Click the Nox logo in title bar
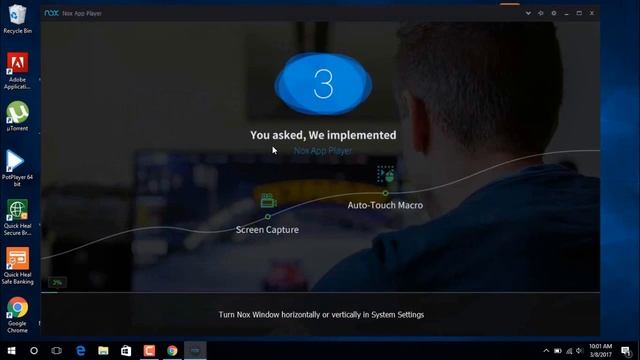The image size is (640, 360). [x=51, y=13]
